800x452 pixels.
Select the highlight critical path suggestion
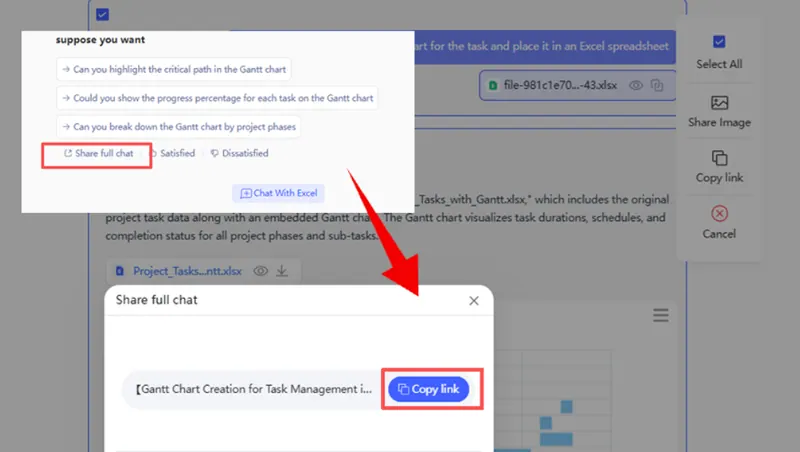click(175, 70)
